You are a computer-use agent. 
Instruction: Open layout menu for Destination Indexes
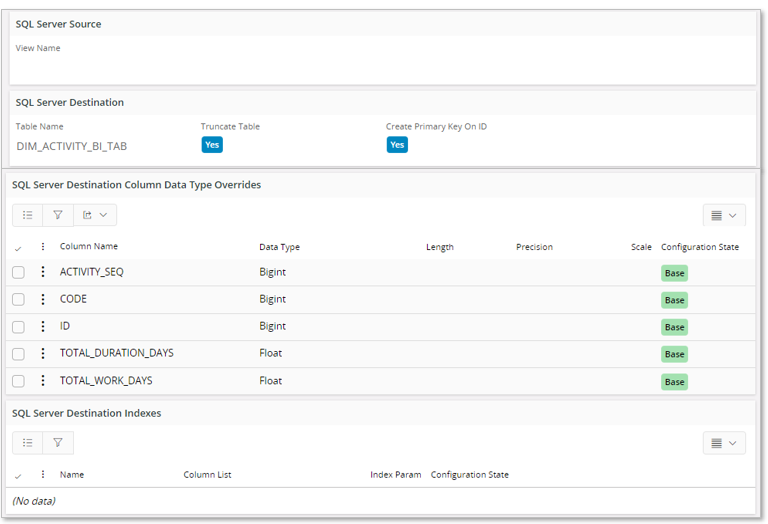coord(724,443)
